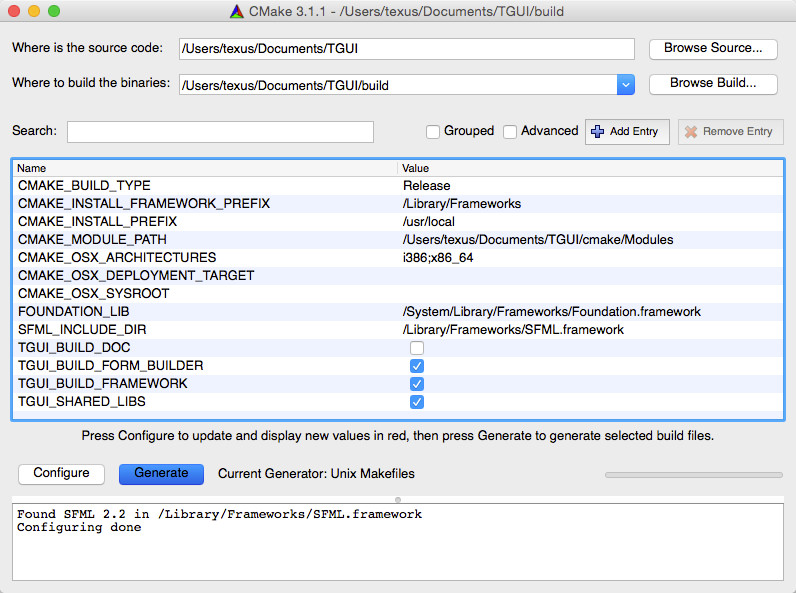This screenshot has width=796, height=593.
Task: Select the CMAKE_INSTALL_PREFIX entry
Action: pyautogui.click(x=97, y=222)
